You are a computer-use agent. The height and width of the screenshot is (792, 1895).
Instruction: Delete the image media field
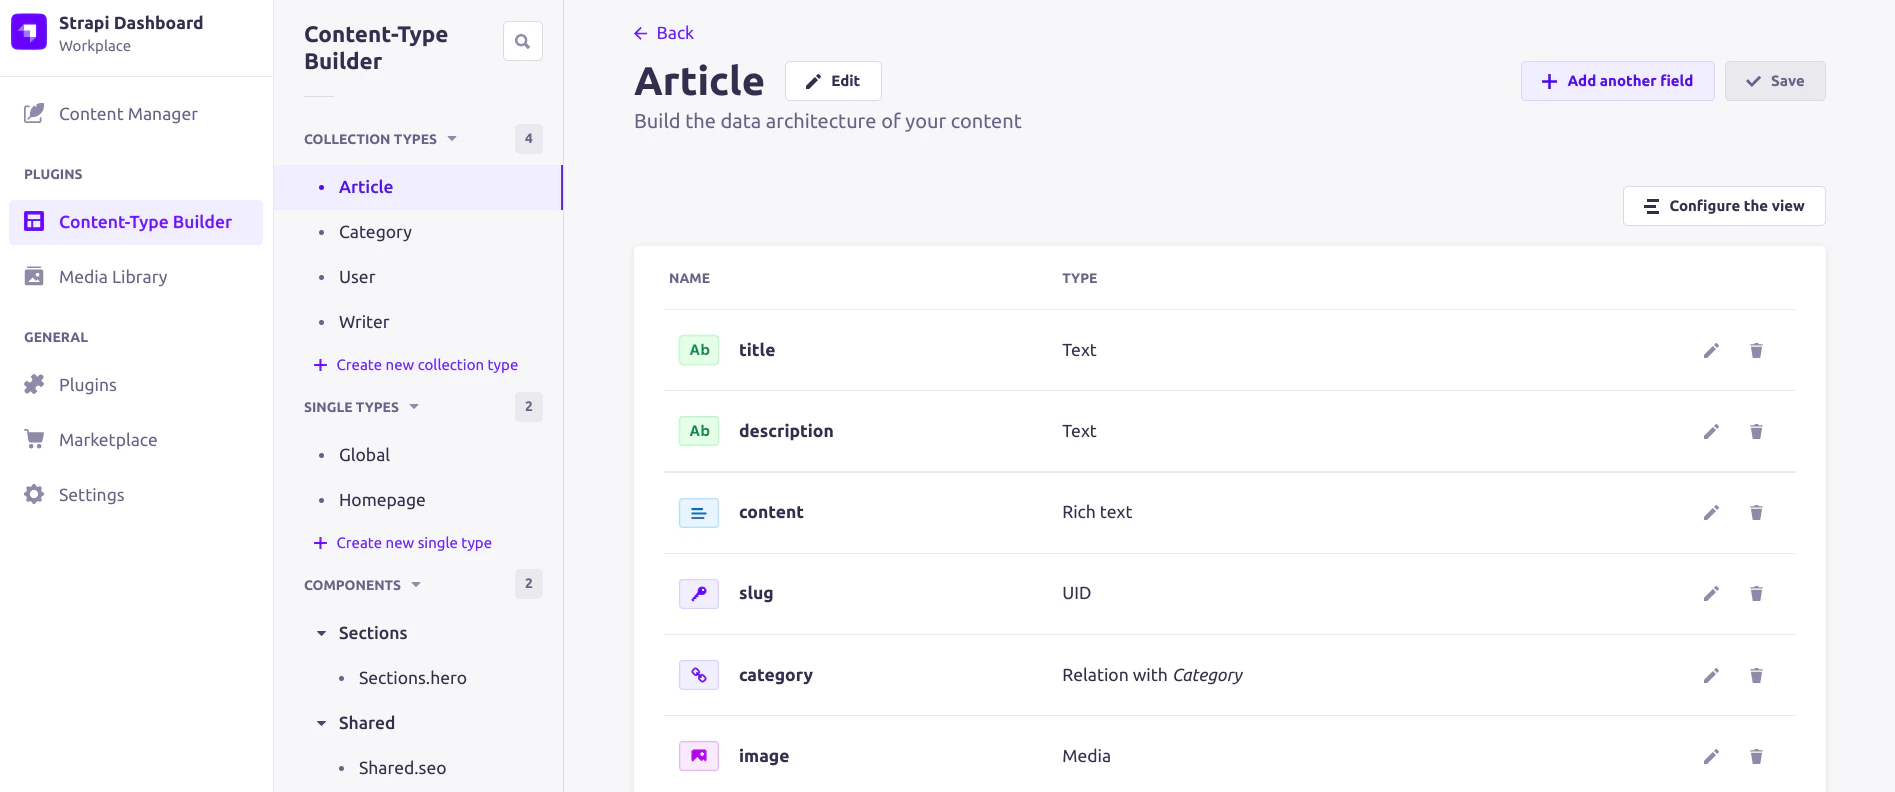(x=1756, y=756)
